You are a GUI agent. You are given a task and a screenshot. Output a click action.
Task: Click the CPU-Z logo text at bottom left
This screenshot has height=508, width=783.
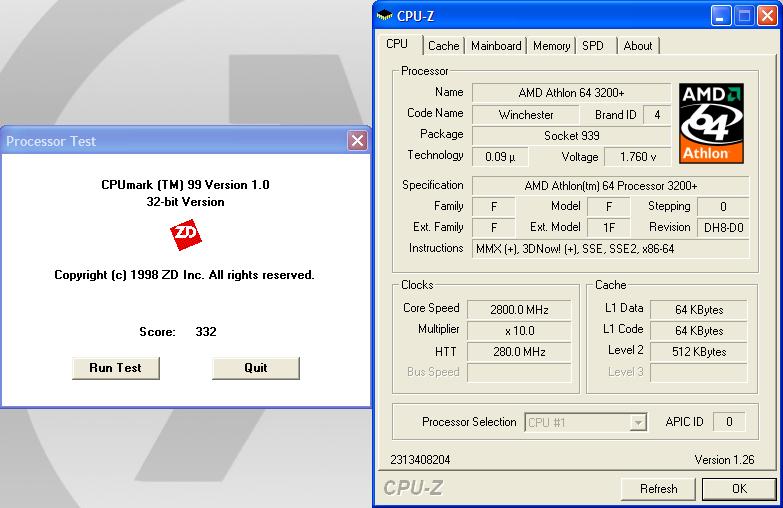[412, 488]
